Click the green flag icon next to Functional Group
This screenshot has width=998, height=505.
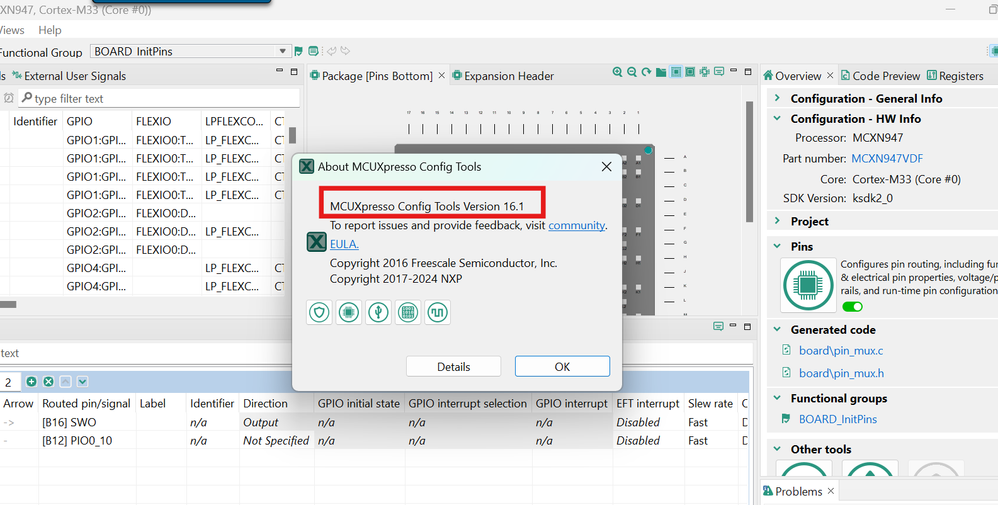coord(299,51)
